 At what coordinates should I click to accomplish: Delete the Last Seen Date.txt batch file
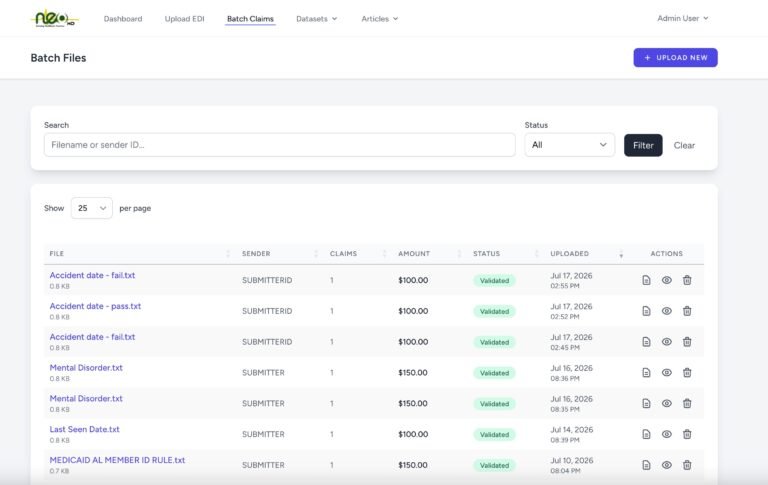(687, 434)
